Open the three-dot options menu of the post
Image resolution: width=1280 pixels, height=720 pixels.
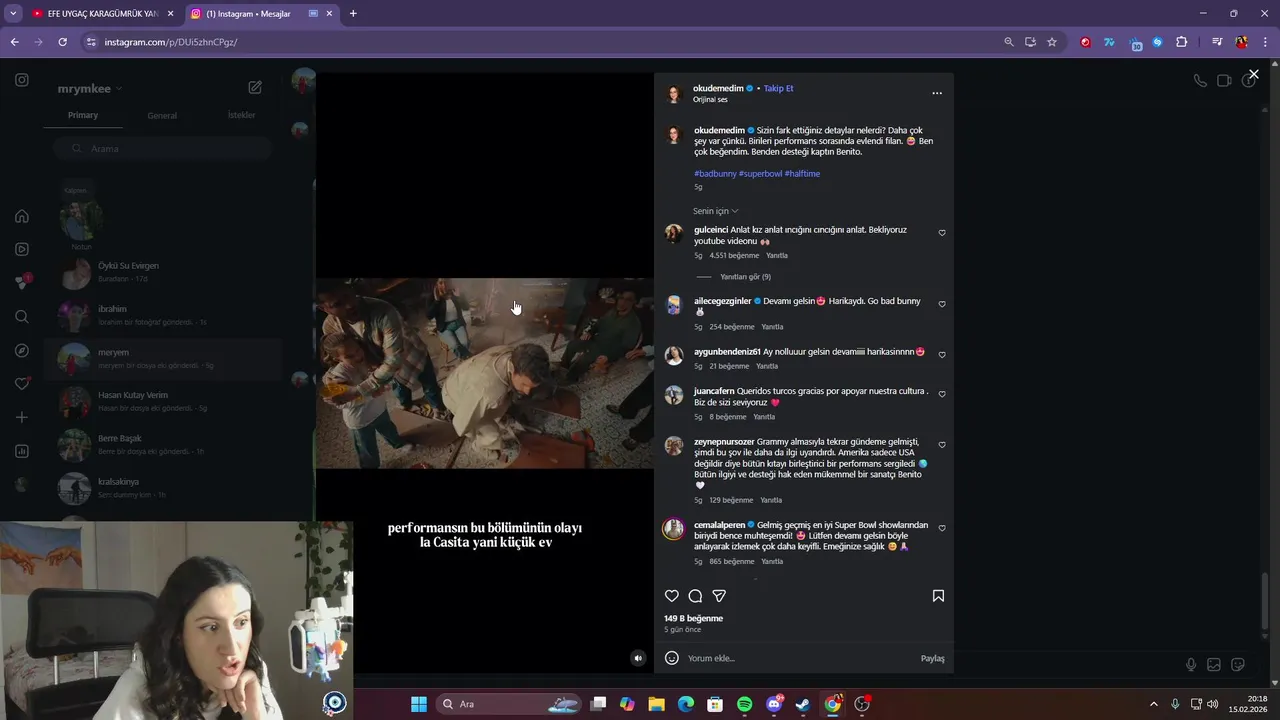tap(937, 93)
